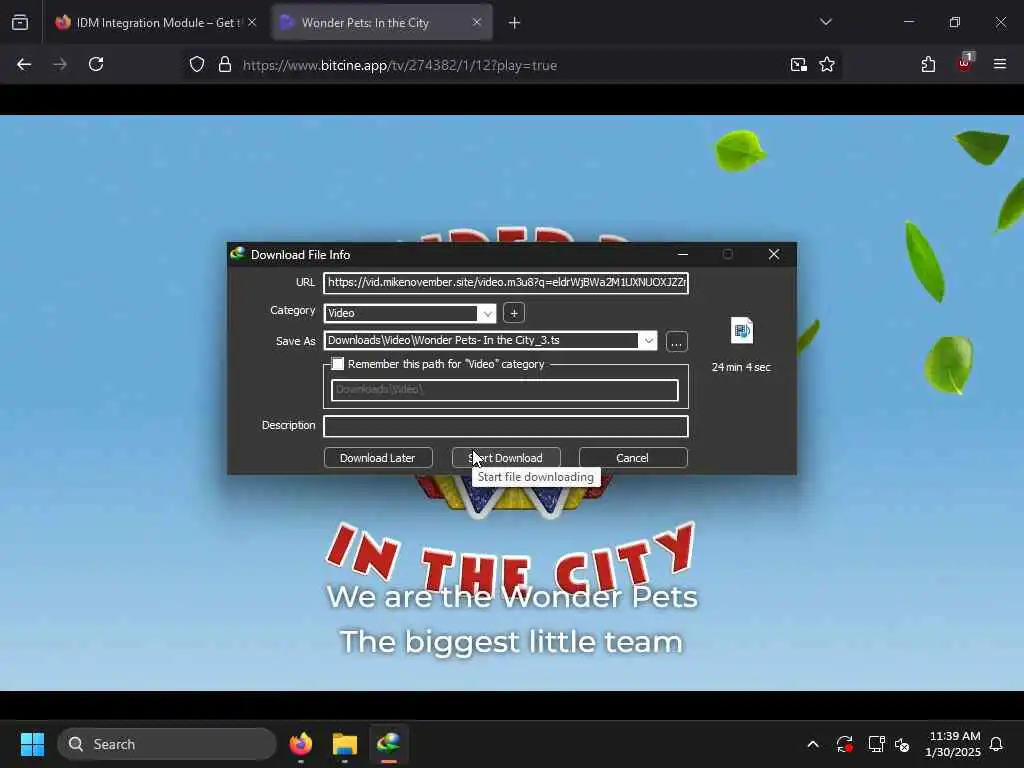List all tabs dropdown arrow

tap(825, 22)
